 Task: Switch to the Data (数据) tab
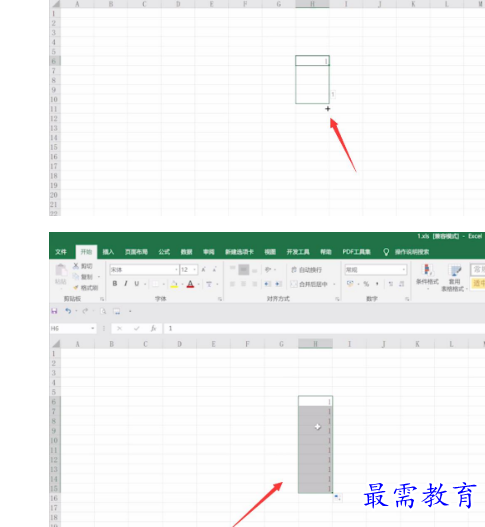pos(187,252)
